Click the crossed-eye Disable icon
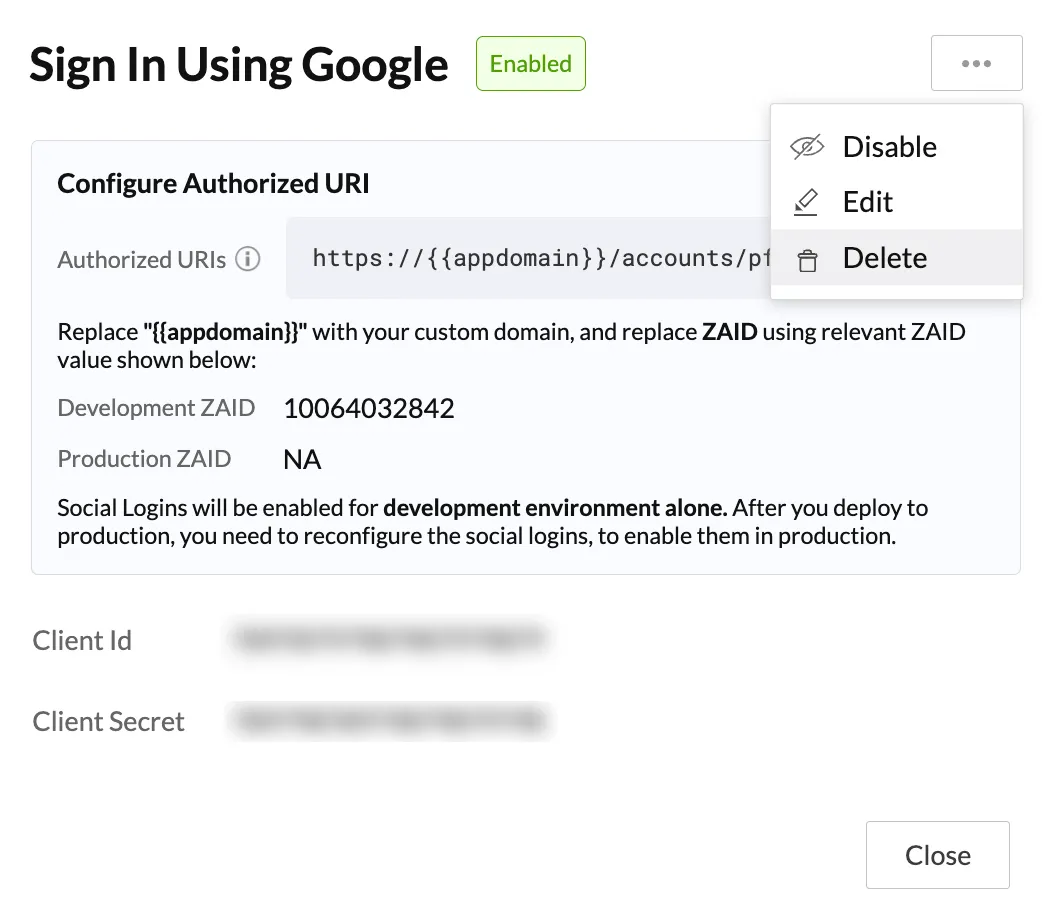 click(806, 147)
